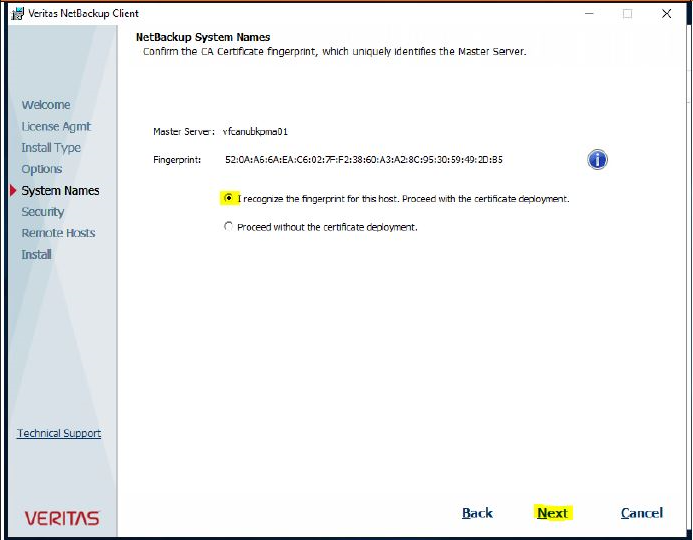This screenshot has width=693, height=540.
Task: Select the Security step in sidebar
Action: pos(43,212)
